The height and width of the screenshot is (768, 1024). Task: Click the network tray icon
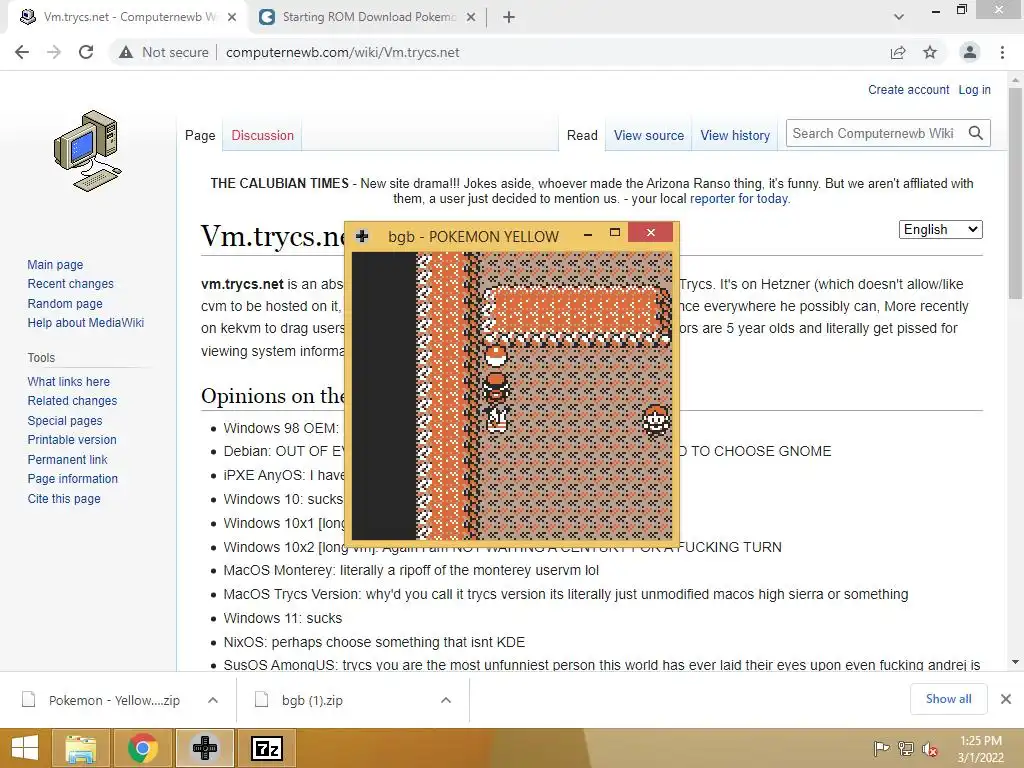pos(906,749)
